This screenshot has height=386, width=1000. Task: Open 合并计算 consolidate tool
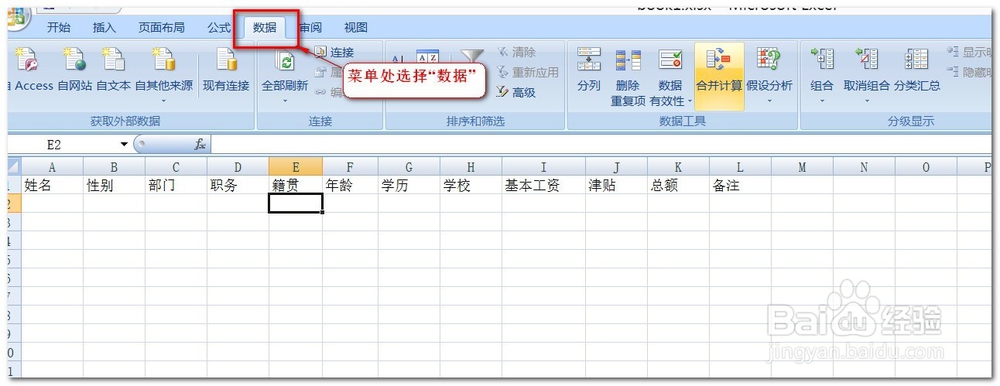coord(719,77)
